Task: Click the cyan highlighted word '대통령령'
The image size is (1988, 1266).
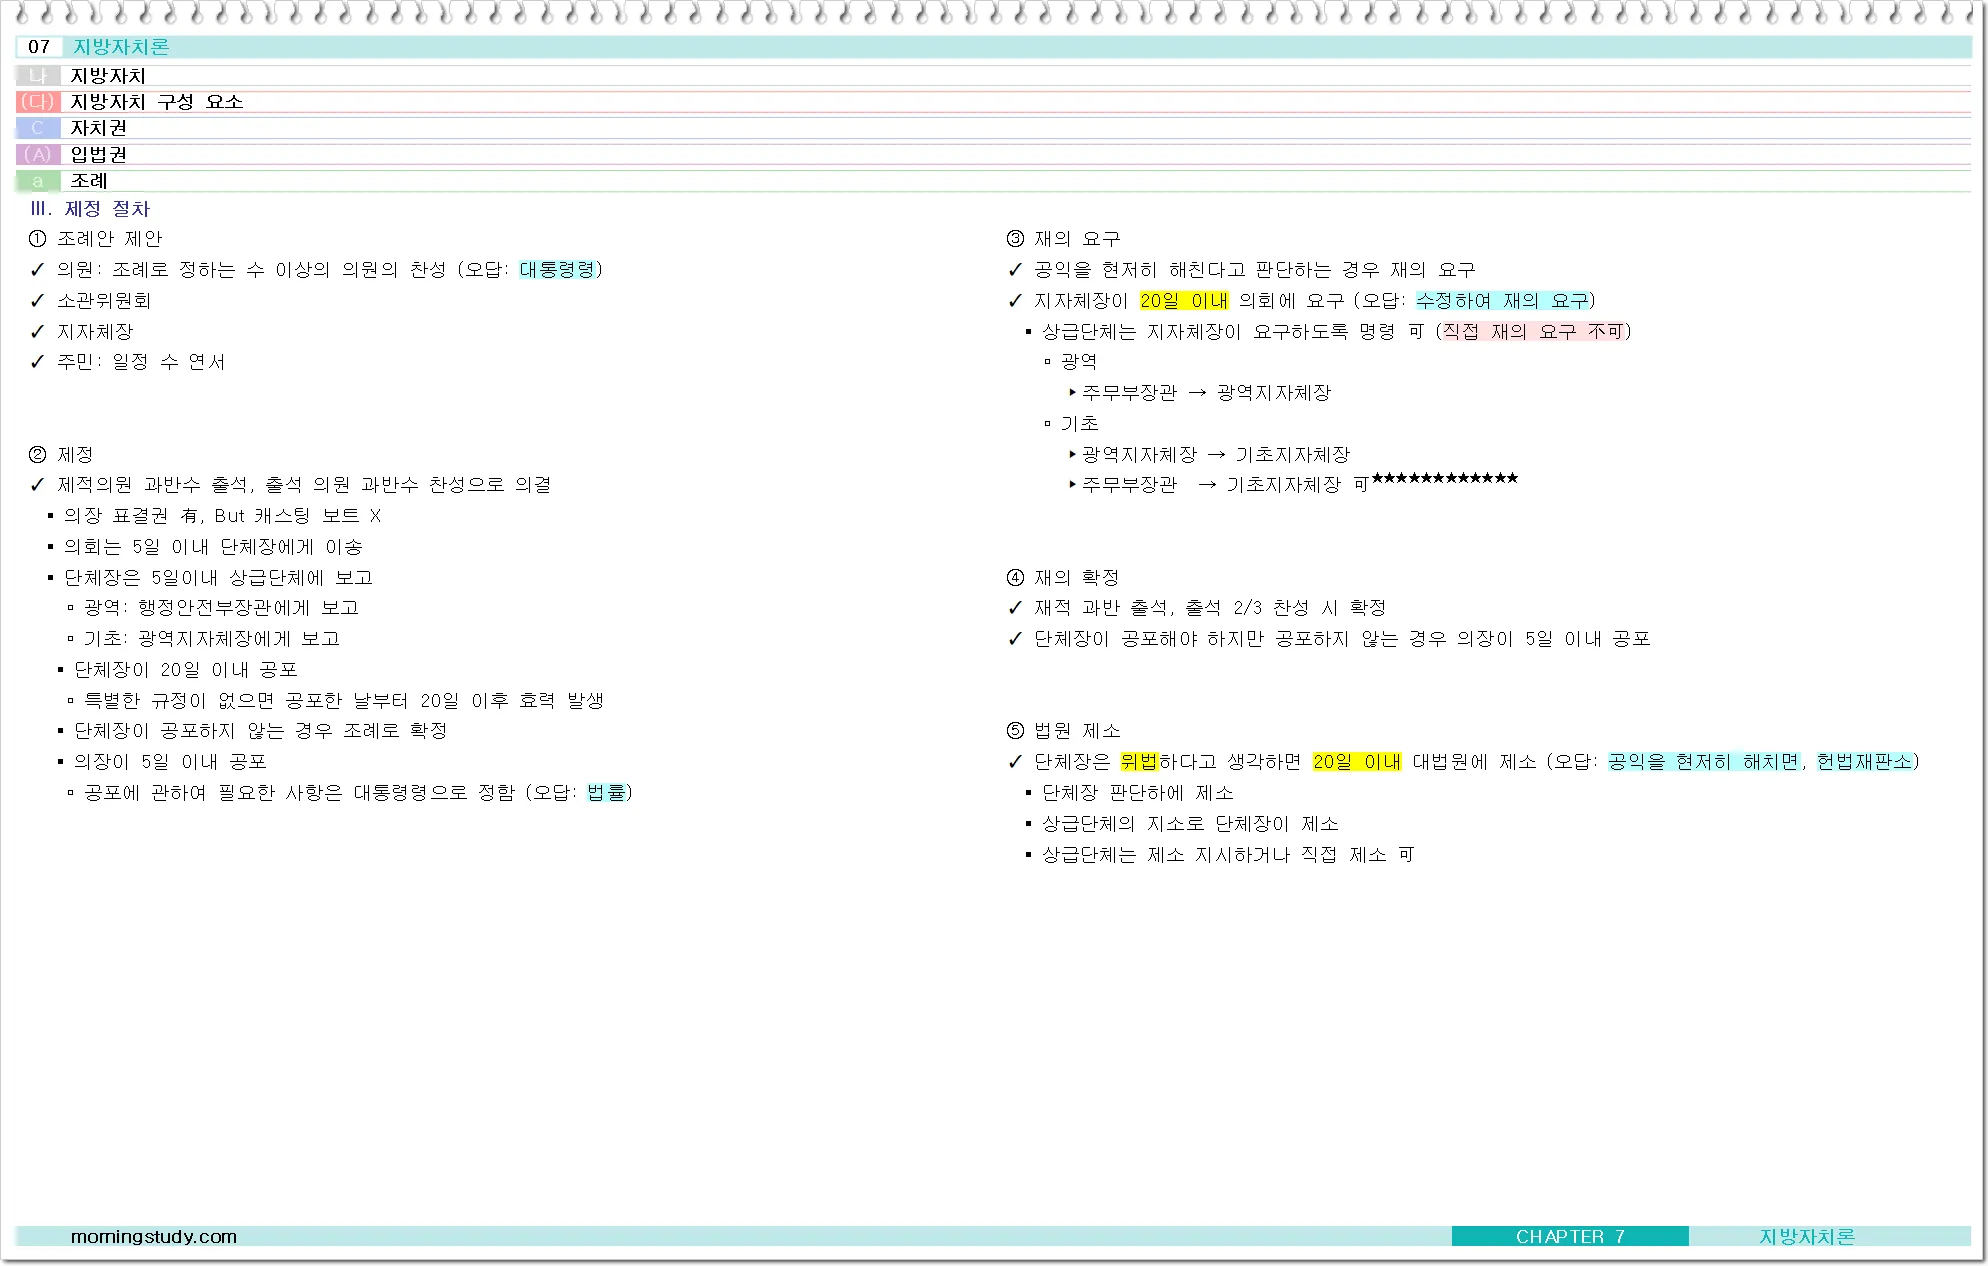Action: 558,270
